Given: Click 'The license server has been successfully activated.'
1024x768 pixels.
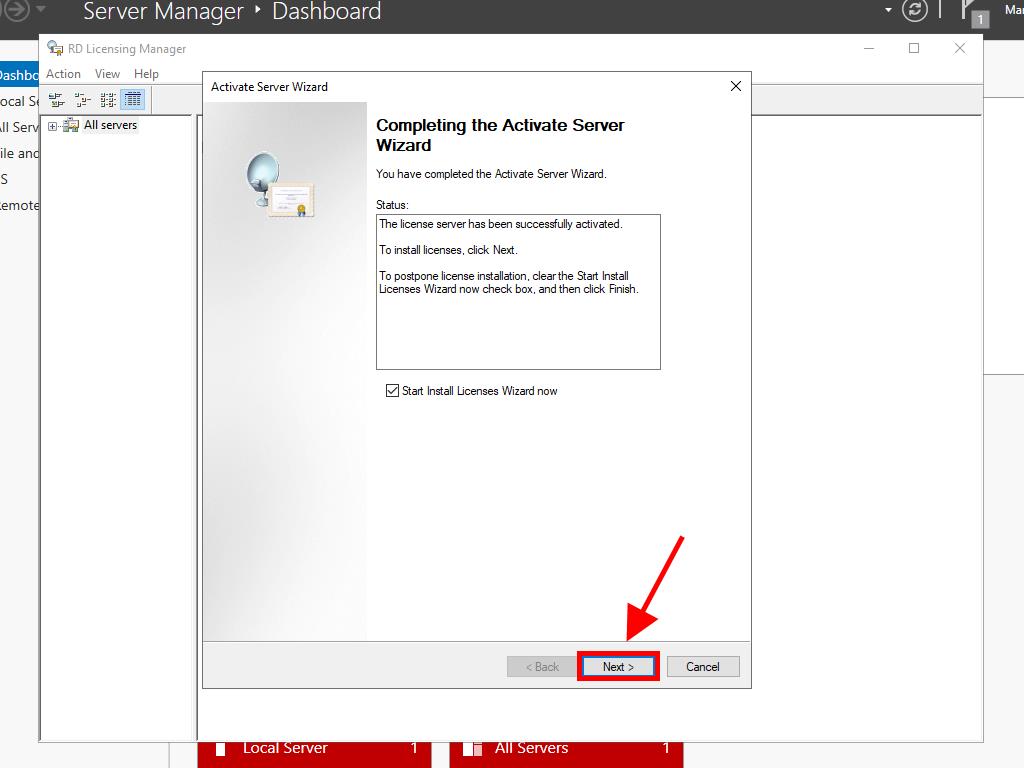Looking at the screenshot, I should pos(501,224).
